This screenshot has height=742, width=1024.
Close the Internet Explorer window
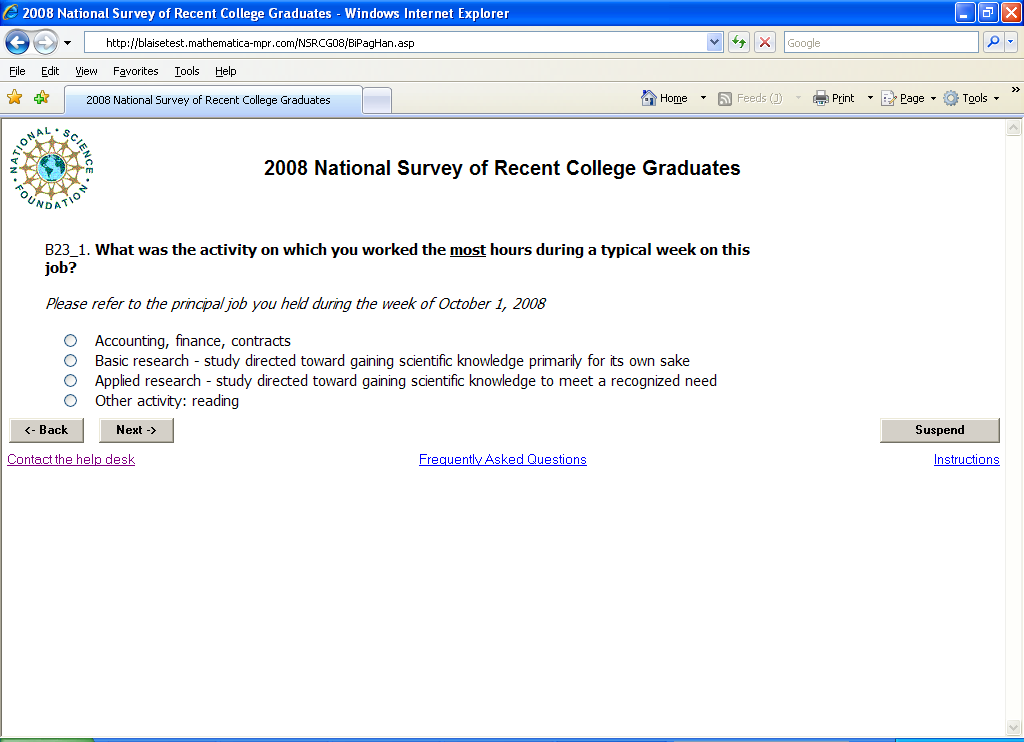[x=1011, y=12]
